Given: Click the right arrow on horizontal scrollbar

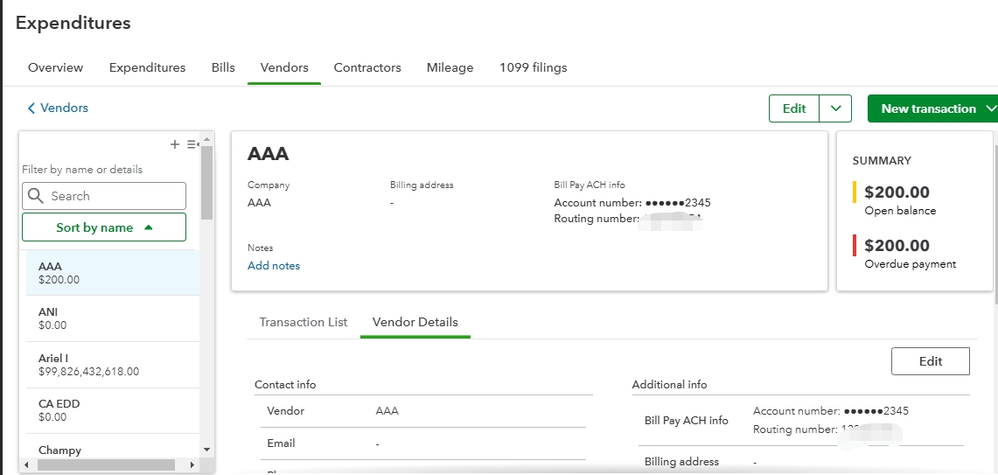Looking at the screenshot, I should click(193, 465).
